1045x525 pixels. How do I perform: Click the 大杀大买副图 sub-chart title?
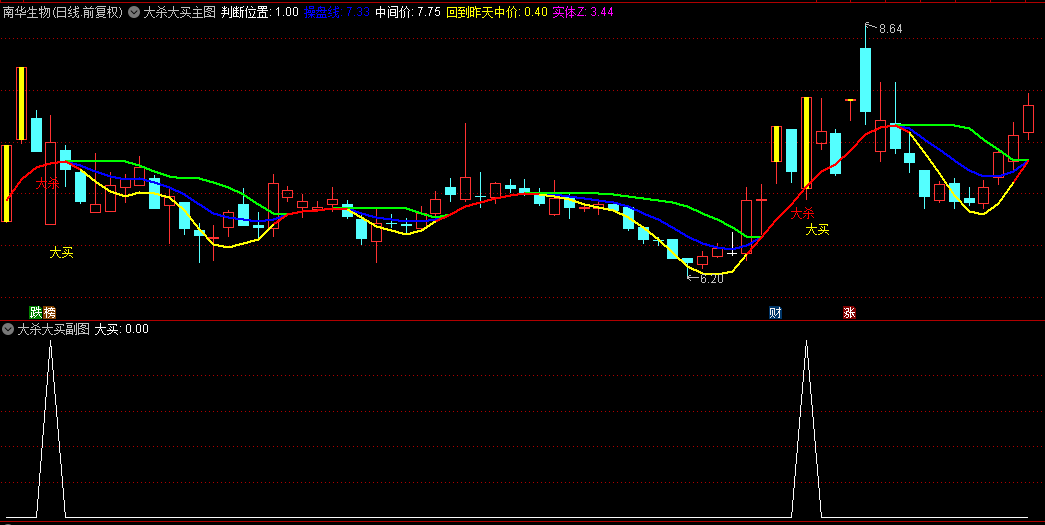point(53,329)
